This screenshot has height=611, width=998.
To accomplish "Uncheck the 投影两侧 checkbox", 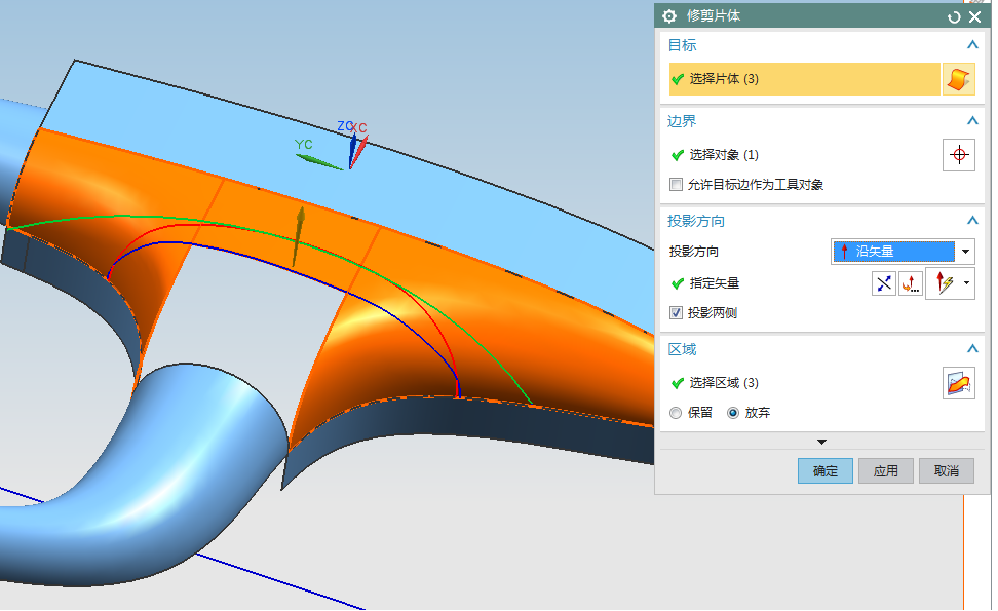I will (x=677, y=313).
